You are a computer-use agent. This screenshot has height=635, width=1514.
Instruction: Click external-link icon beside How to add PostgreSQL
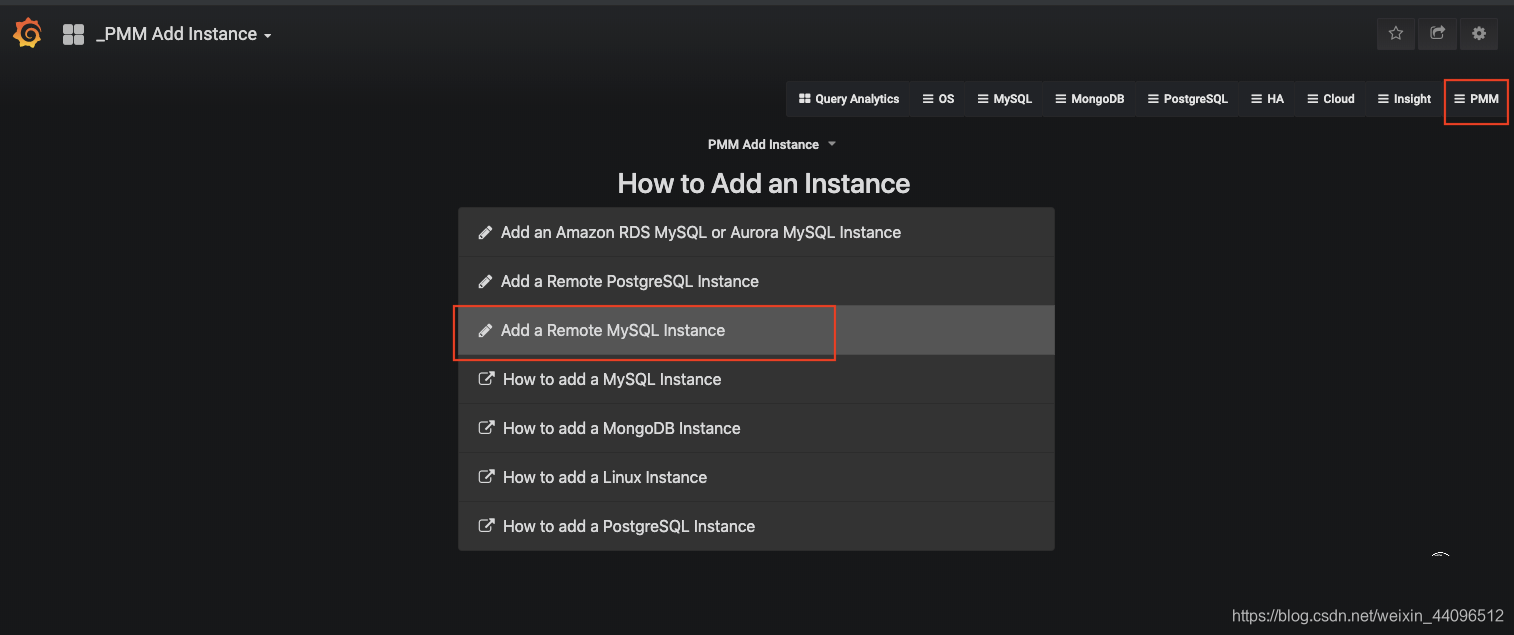coord(486,526)
